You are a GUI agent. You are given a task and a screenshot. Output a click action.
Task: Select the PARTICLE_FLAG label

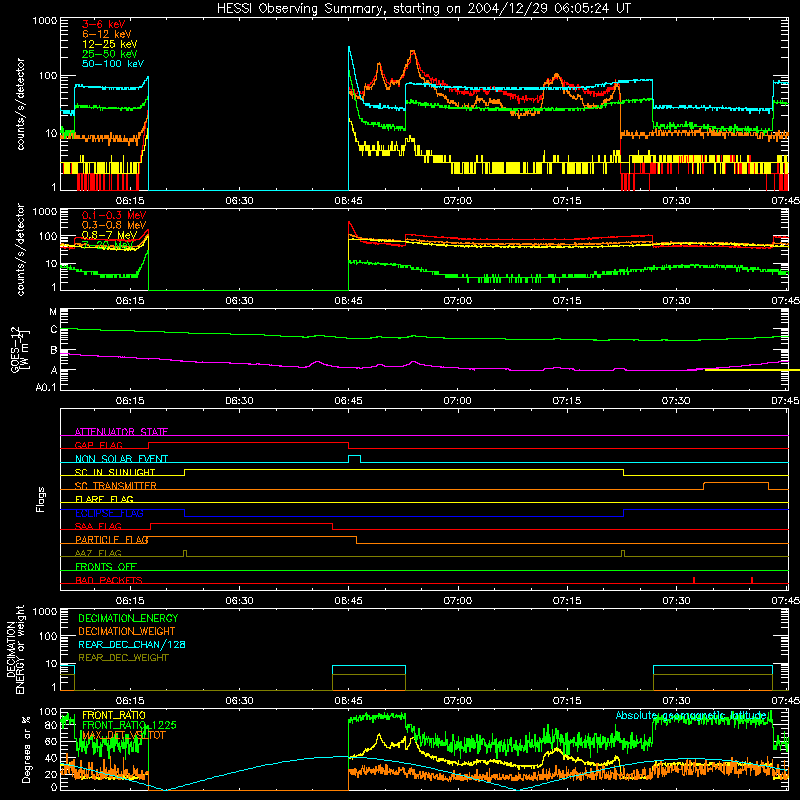tap(112, 540)
